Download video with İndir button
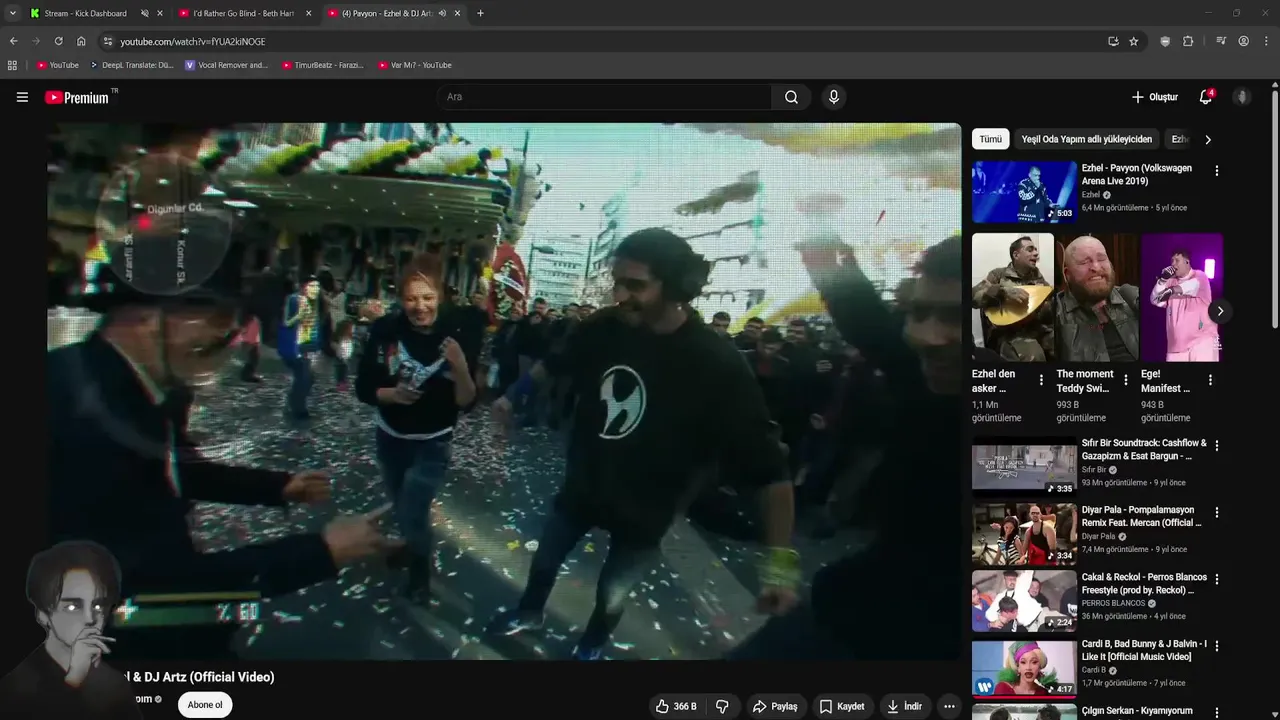 click(904, 706)
